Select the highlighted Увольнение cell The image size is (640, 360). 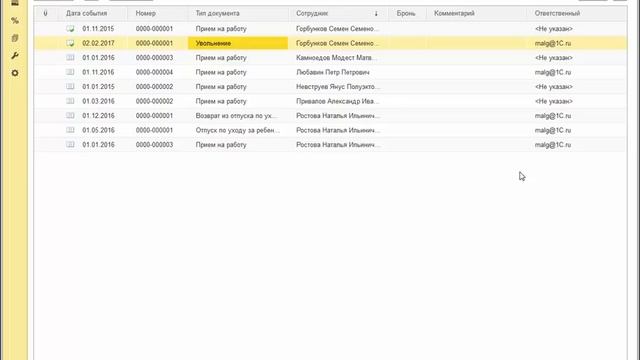(x=238, y=43)
